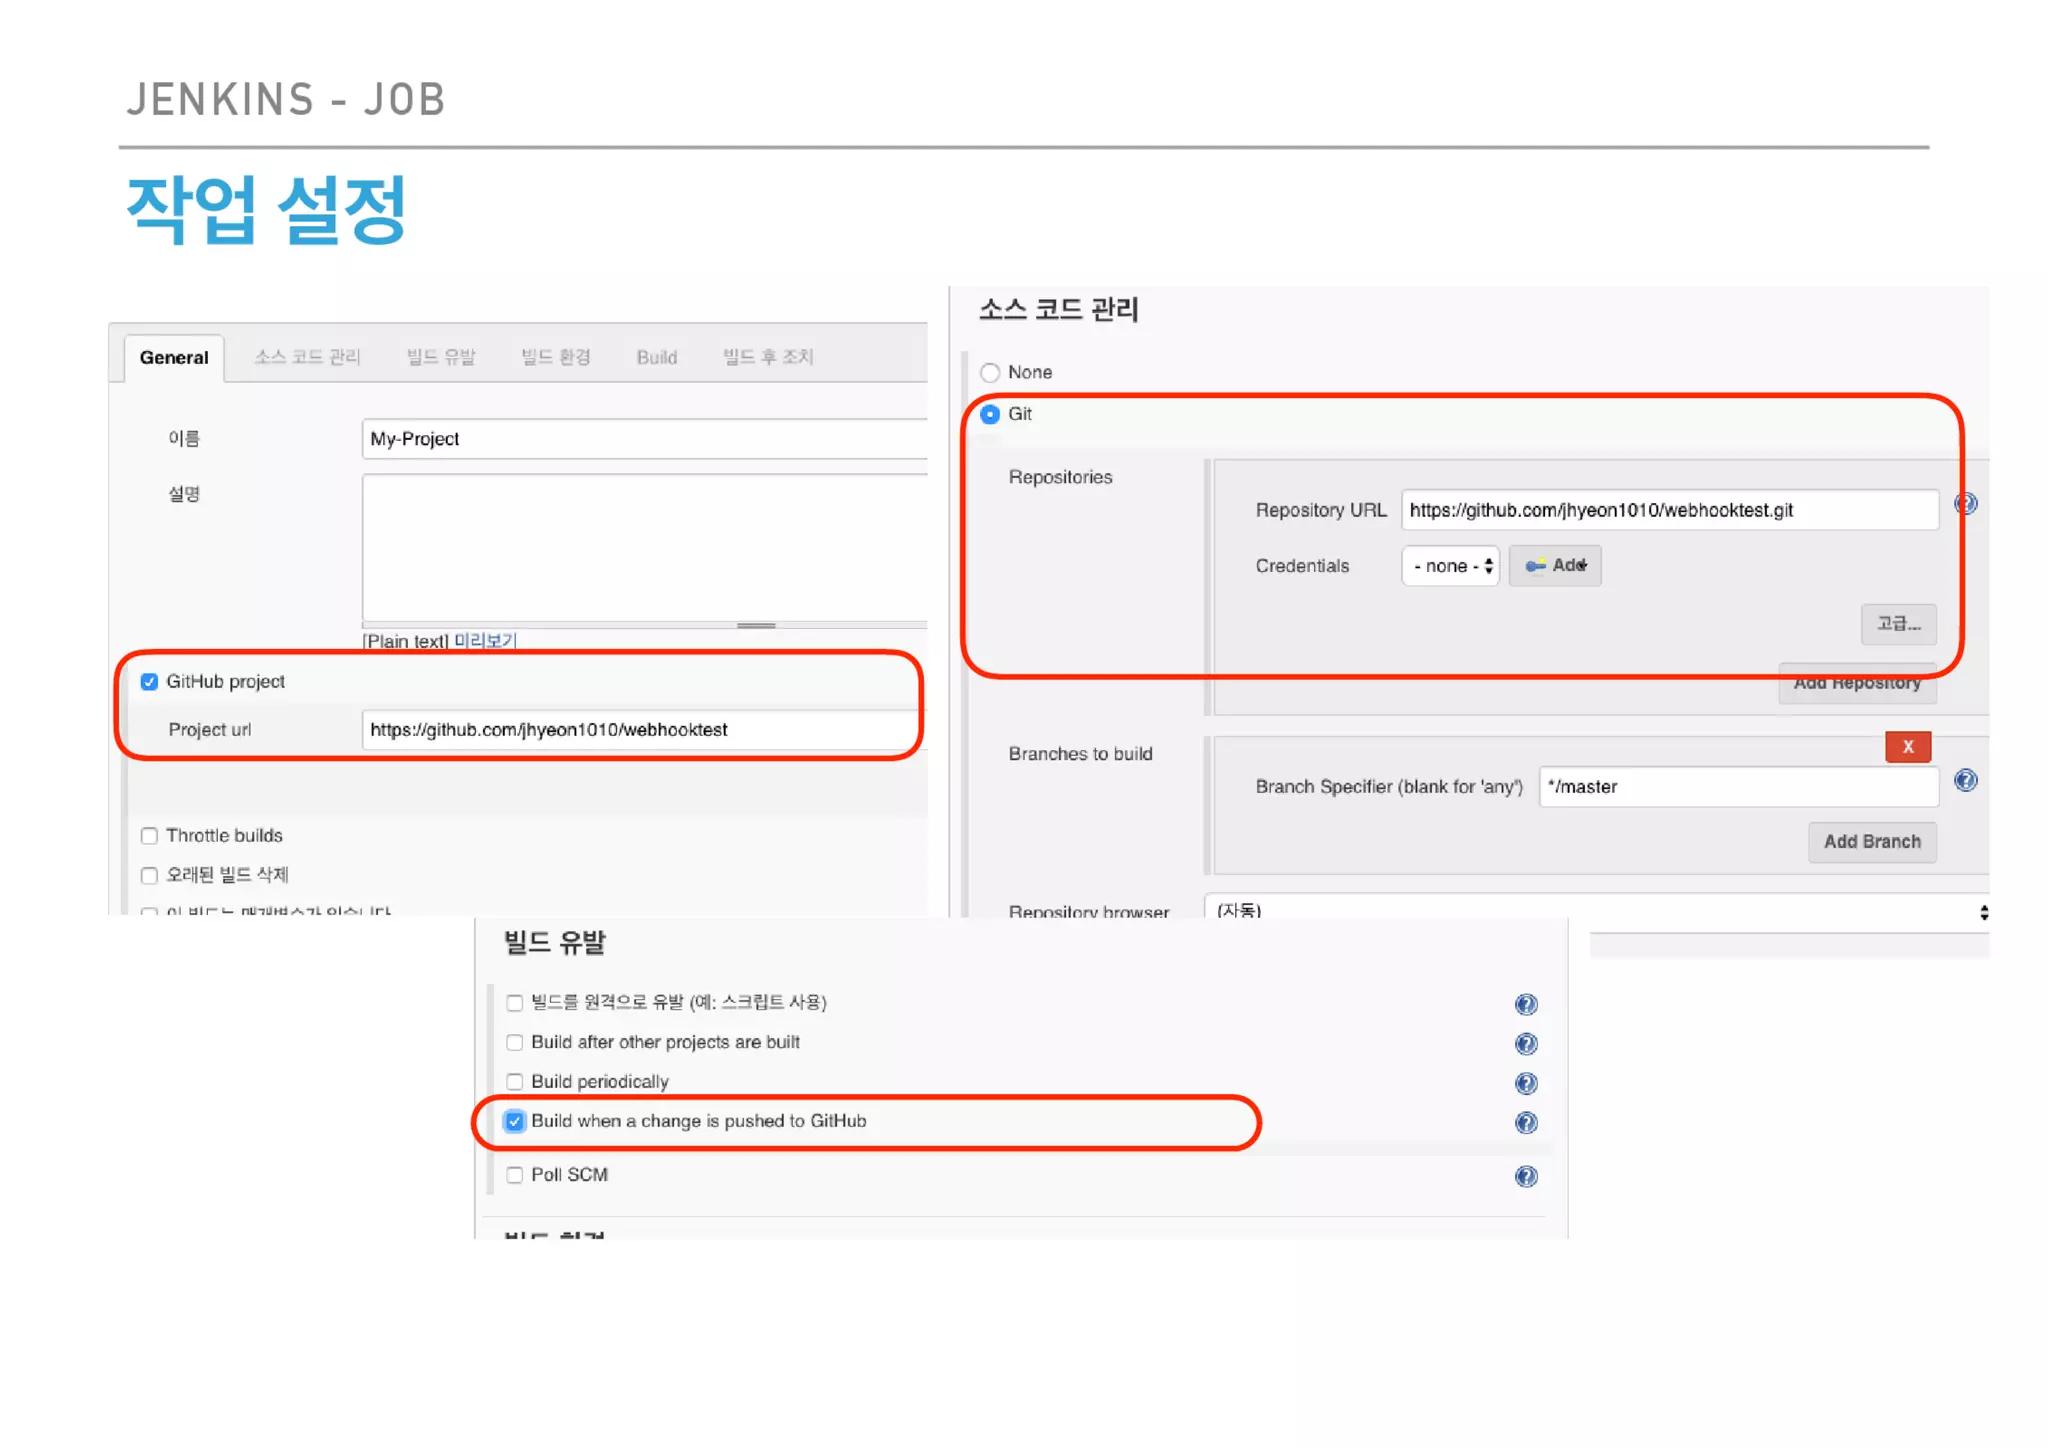
Task: Select the None source control radio button
Action: click(x=990, y=373)
